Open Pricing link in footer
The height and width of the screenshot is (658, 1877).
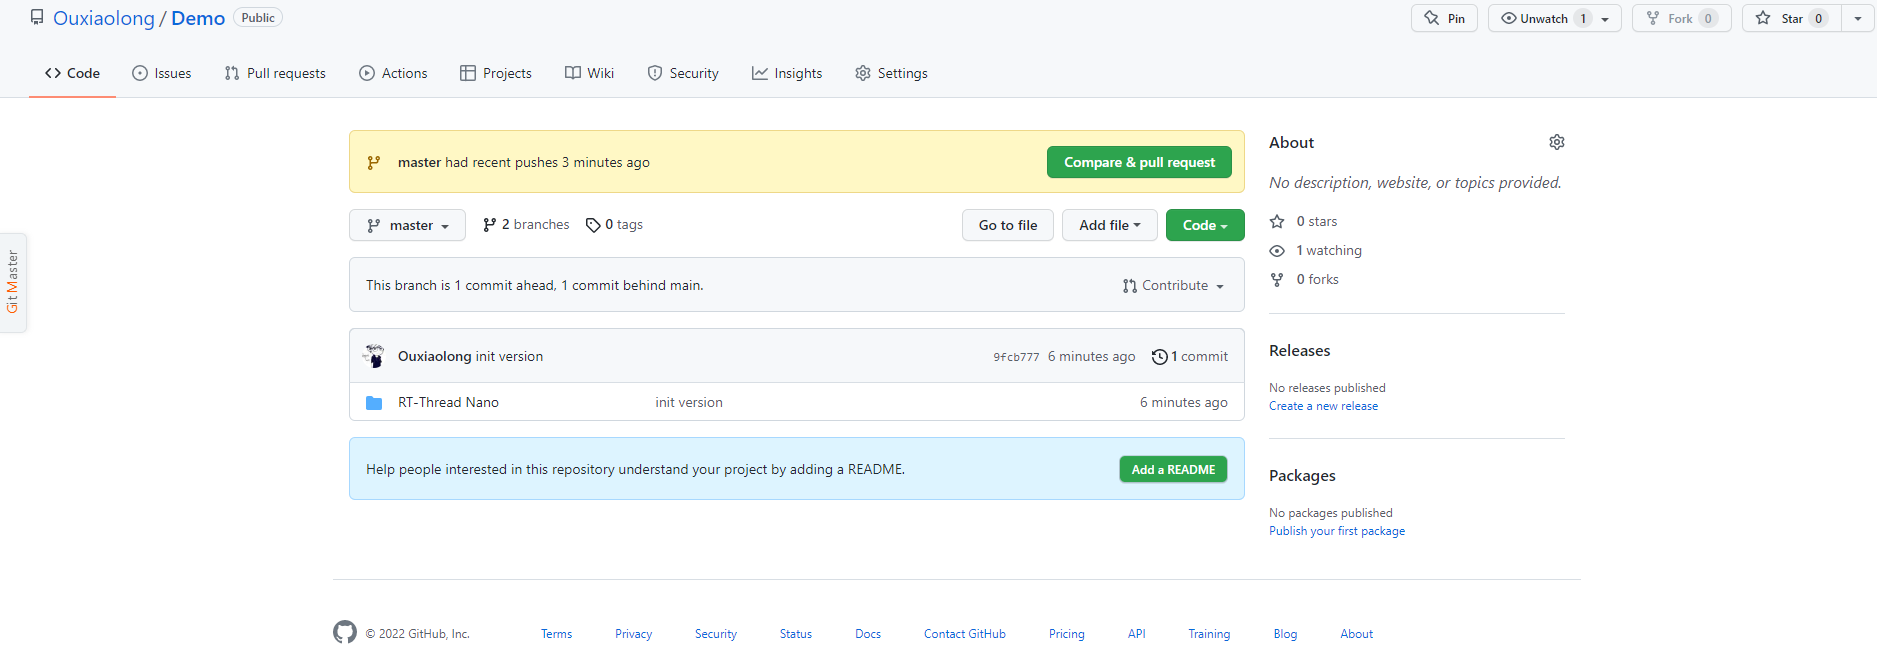(x=1067, y=634)
